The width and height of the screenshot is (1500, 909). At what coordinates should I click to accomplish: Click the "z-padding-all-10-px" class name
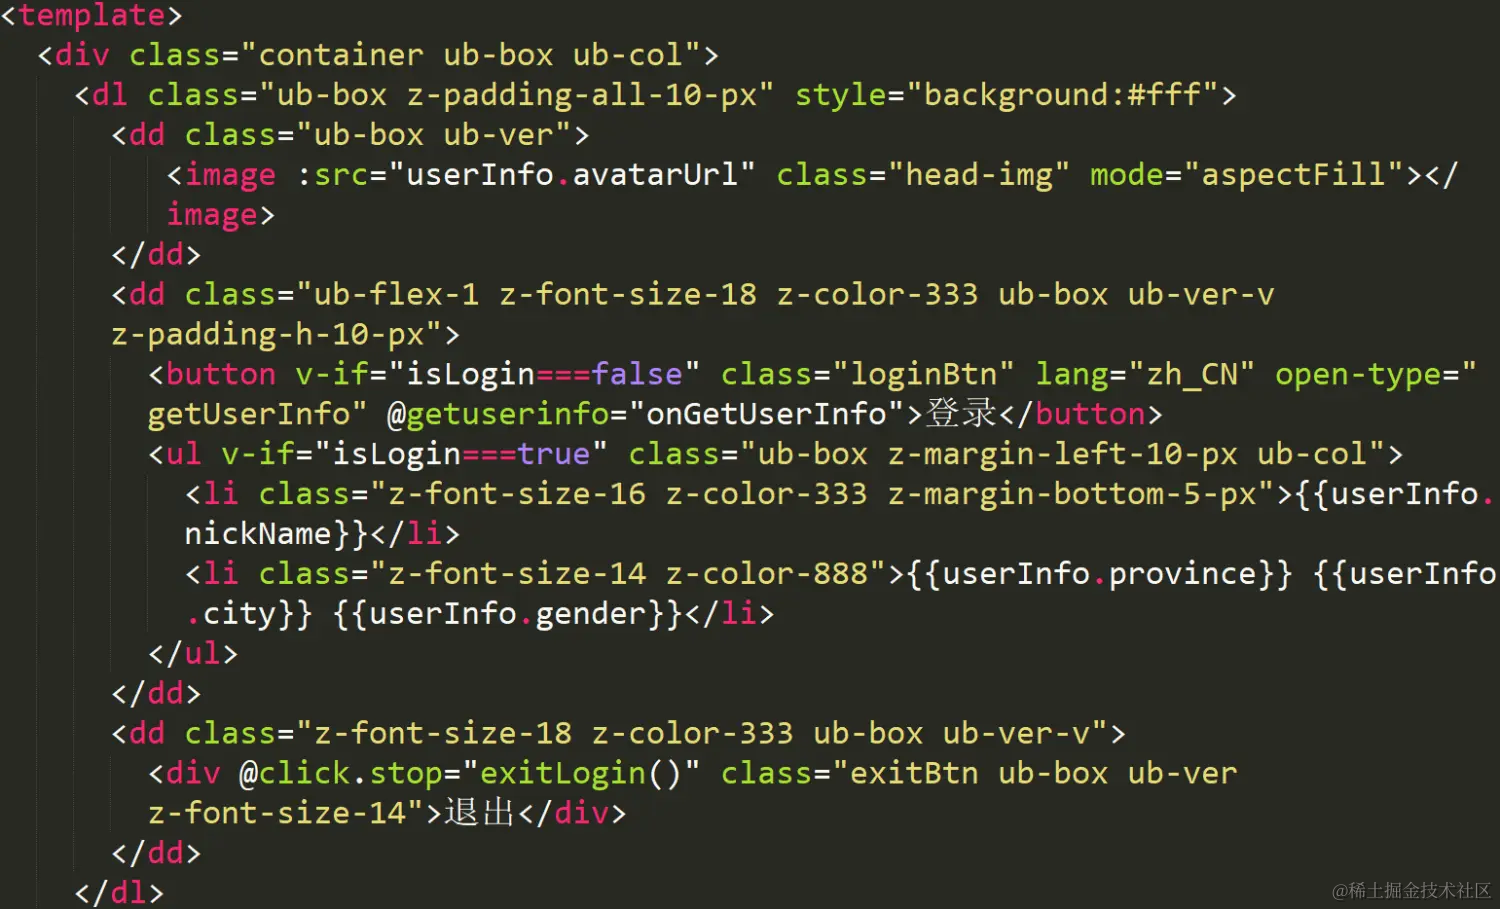point(581,94)
